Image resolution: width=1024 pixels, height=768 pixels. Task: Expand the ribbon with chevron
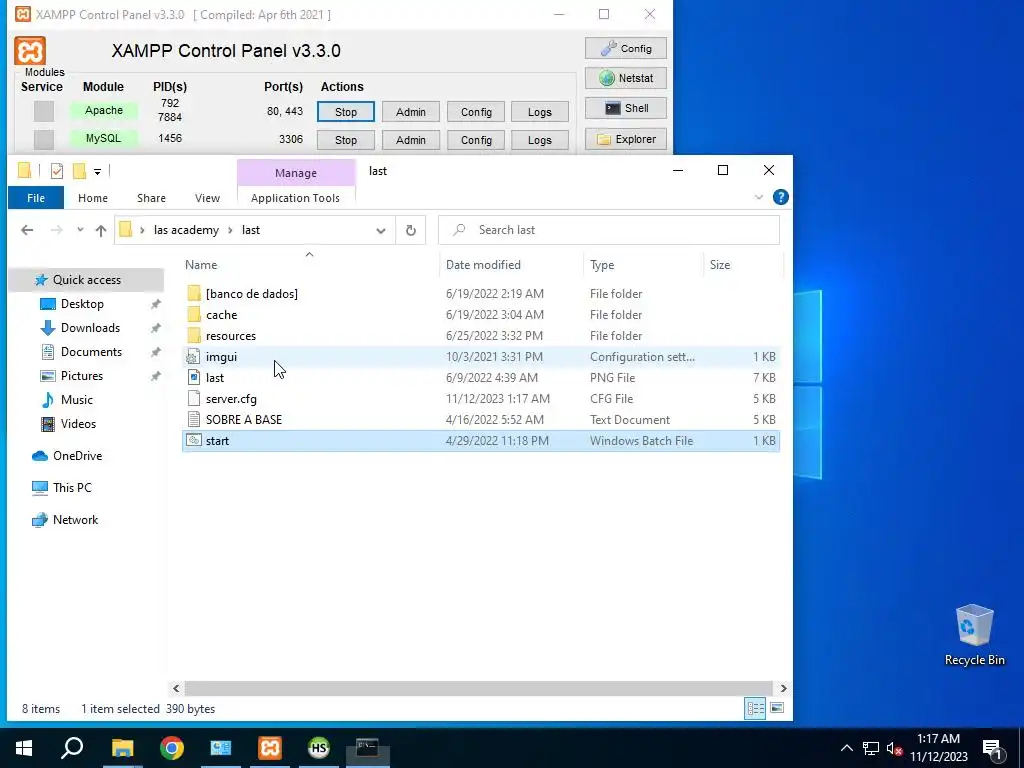pyautogui.click(x=759, y=197)
